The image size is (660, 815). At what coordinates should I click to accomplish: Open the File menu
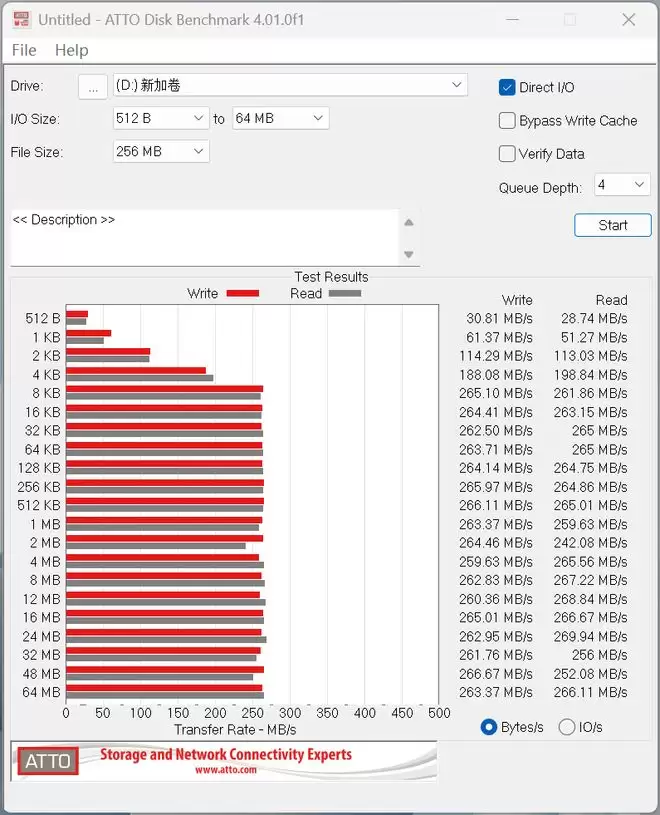pos(24,50)
